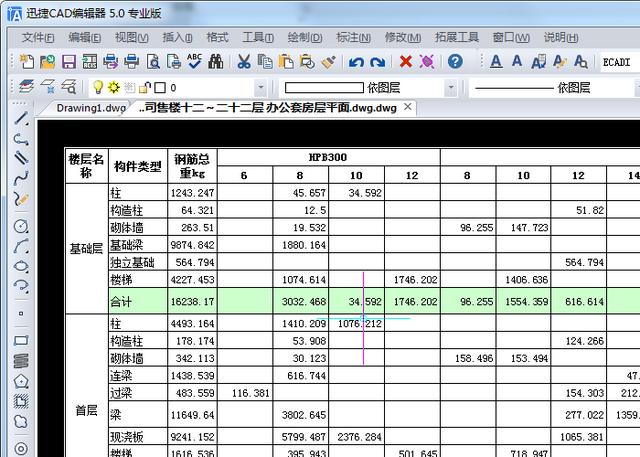Click the Cut scissors icon

(x=243, y=62)
